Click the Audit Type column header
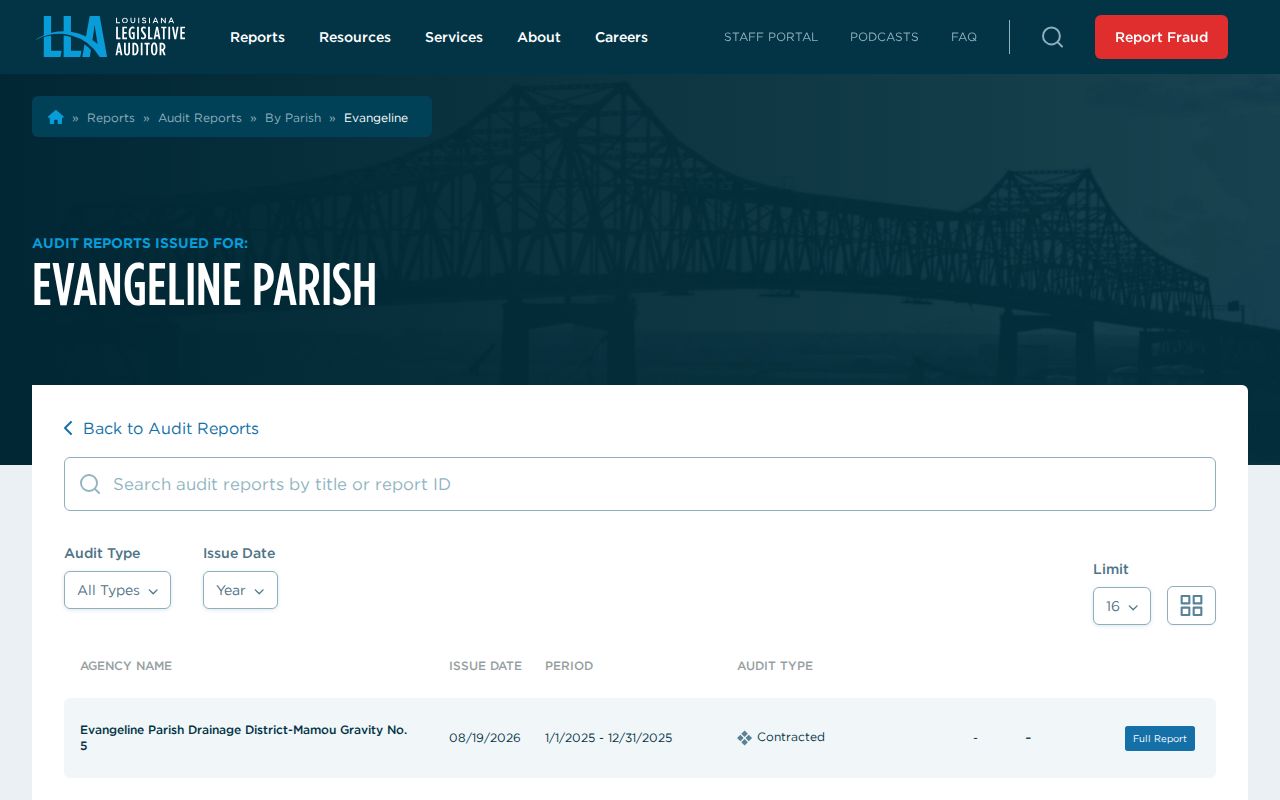This screenshot has height=800, width=1280. point(775,666)
